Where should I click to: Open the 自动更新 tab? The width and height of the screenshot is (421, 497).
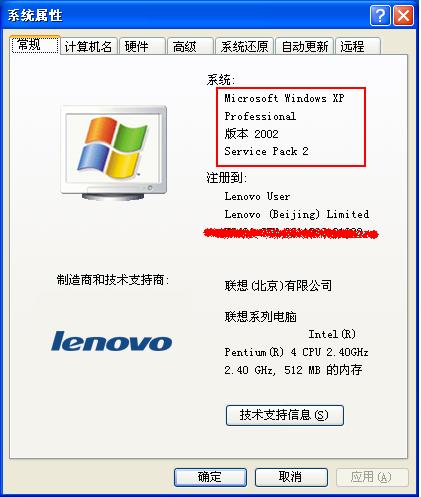pyautogui.click(x=304, y=46)
